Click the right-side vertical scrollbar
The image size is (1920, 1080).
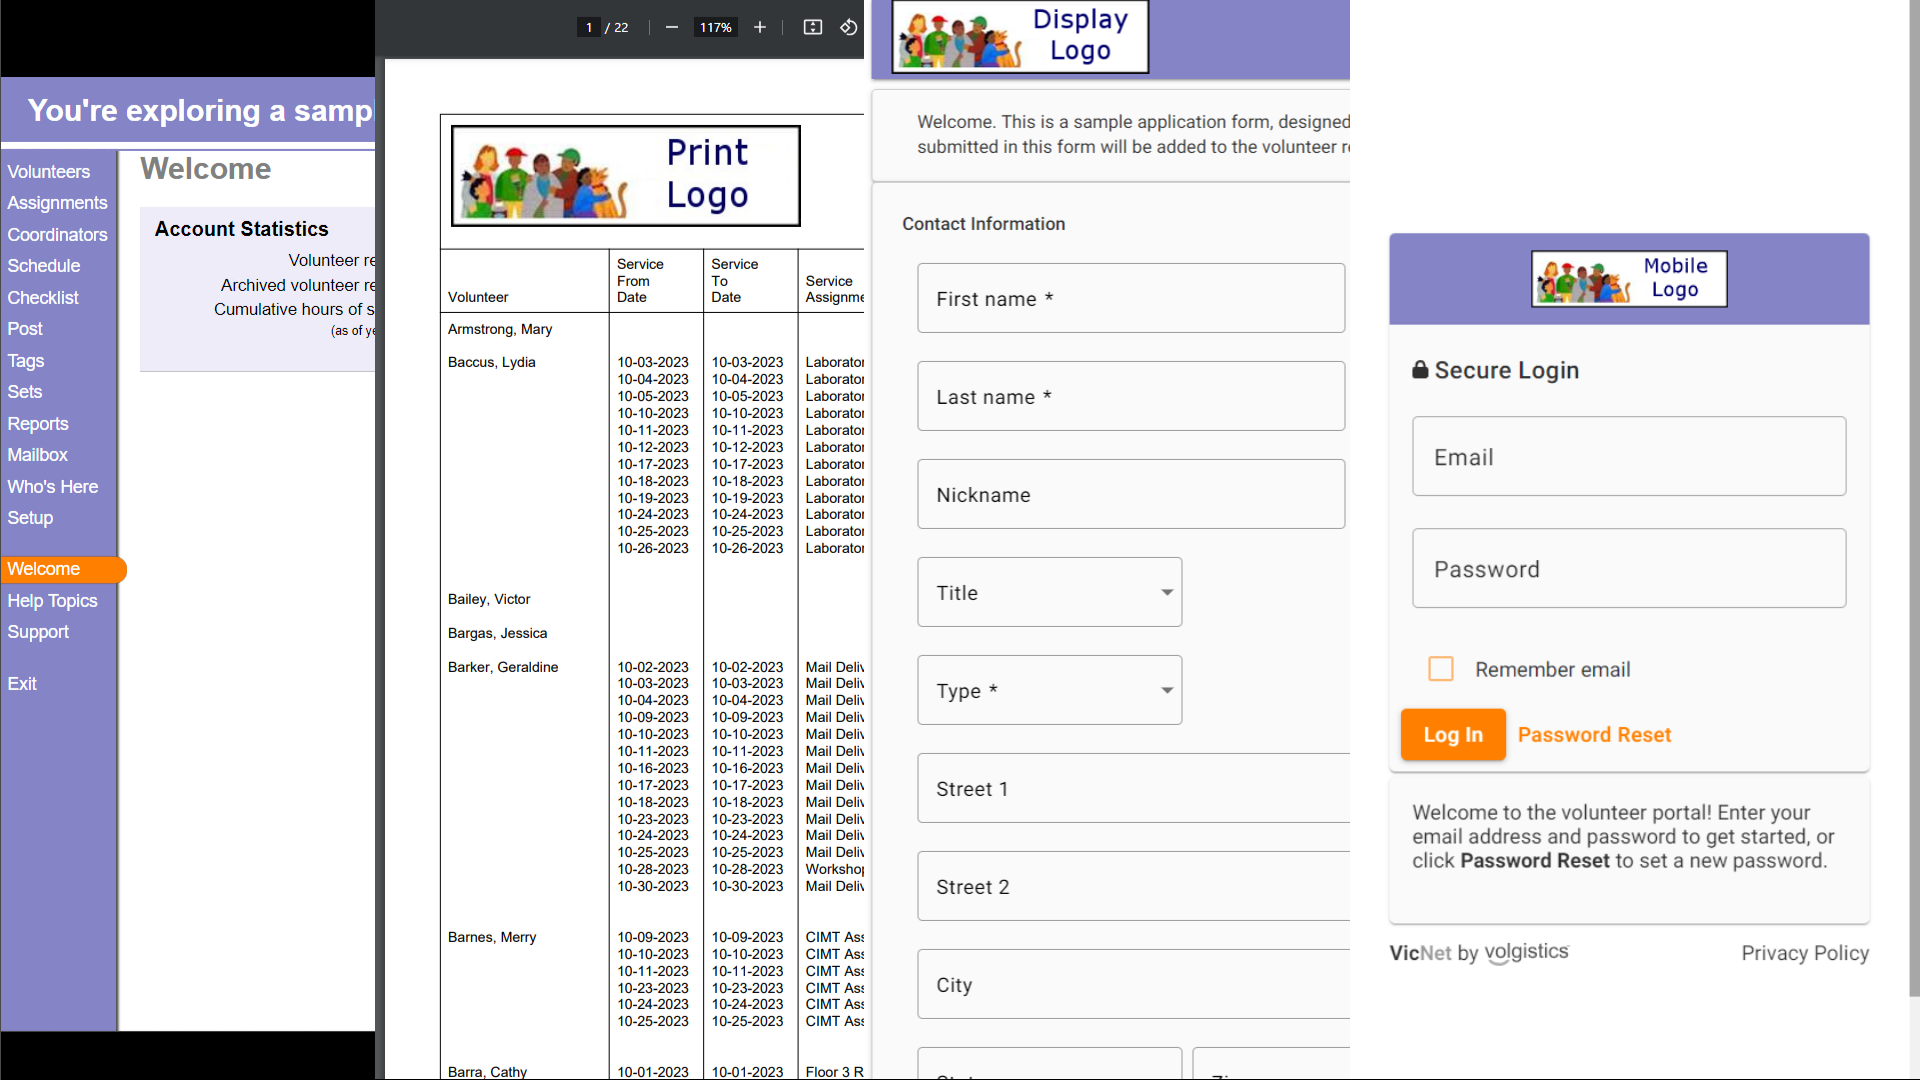(x=1914, y=500)
